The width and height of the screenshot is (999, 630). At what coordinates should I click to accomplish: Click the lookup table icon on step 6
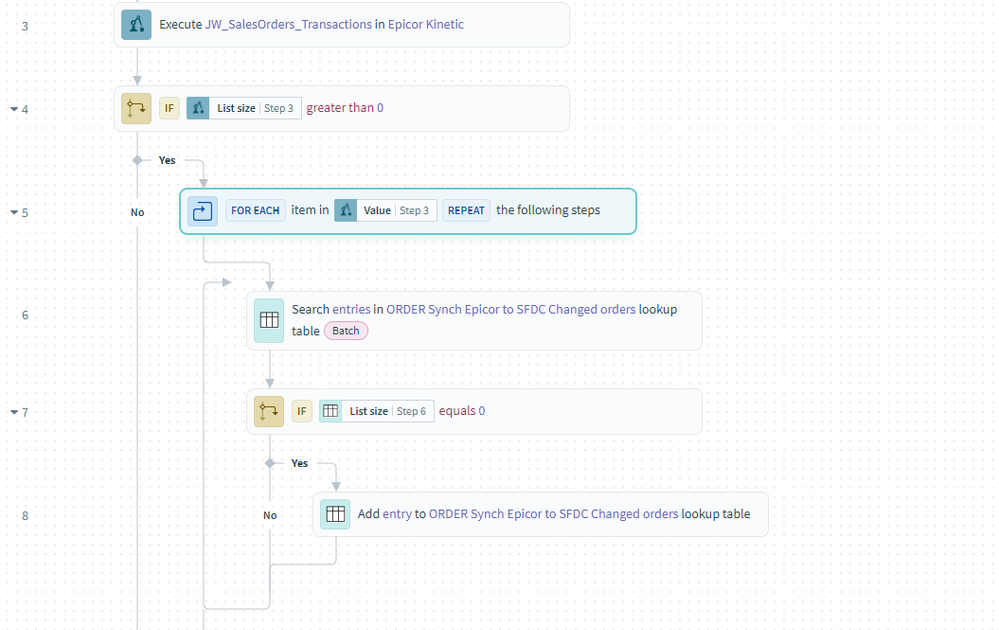pos(269,320)
